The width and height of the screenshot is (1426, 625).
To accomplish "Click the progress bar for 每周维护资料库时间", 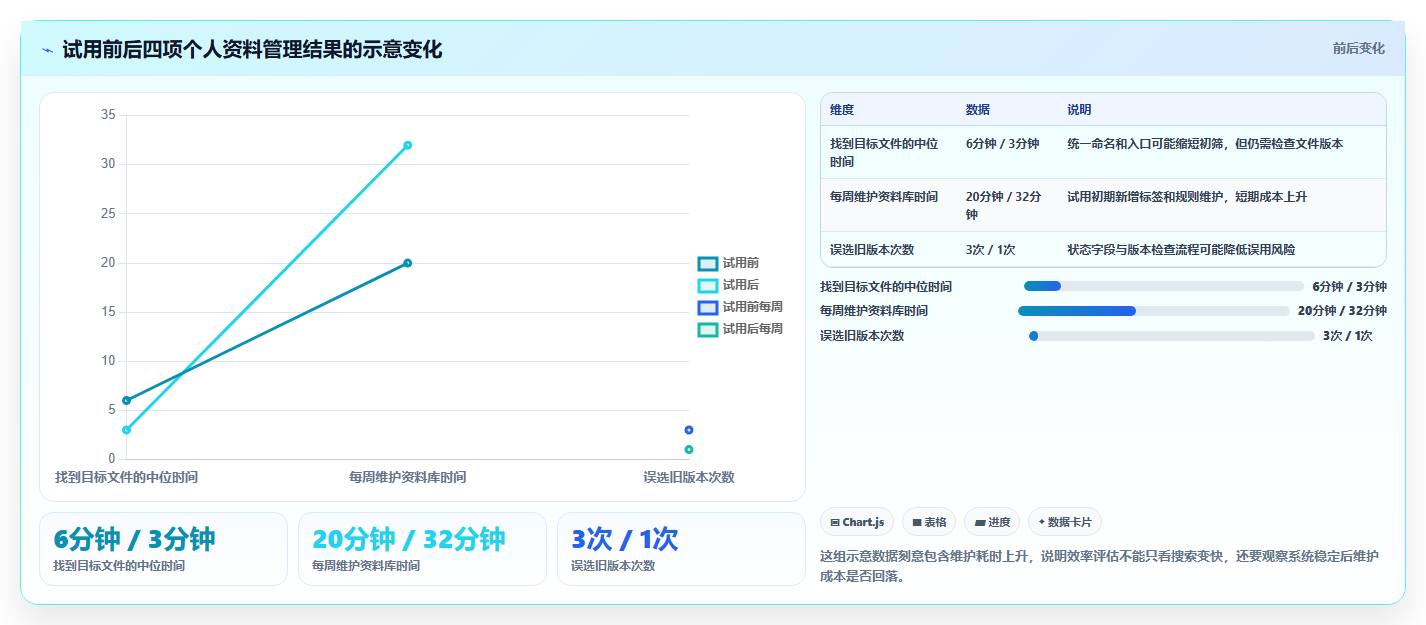I will click(1154, 311).
